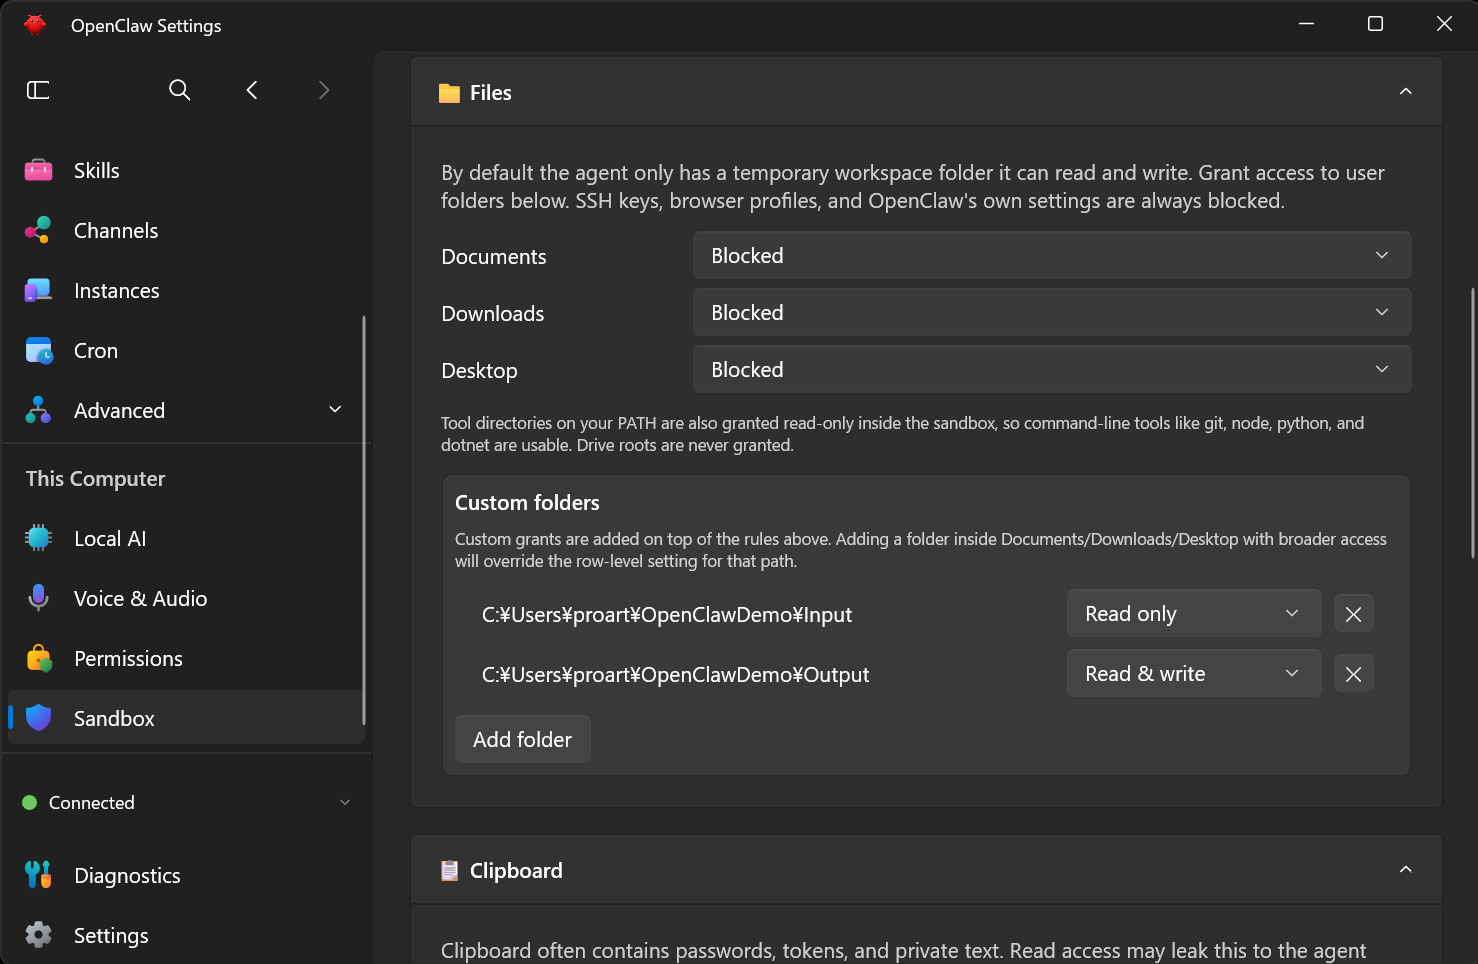Open the Documents access dropdown
This screenshot has width=1478, height=964.
coord(1052,256)
